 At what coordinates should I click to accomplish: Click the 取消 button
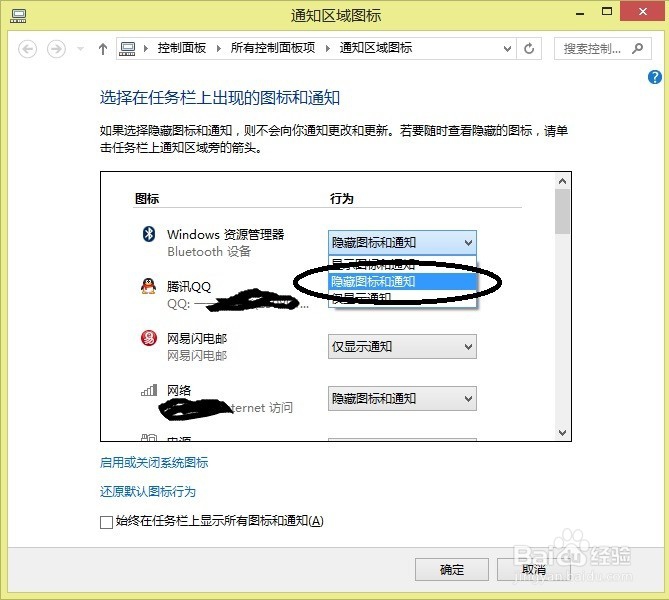(534, 569)
